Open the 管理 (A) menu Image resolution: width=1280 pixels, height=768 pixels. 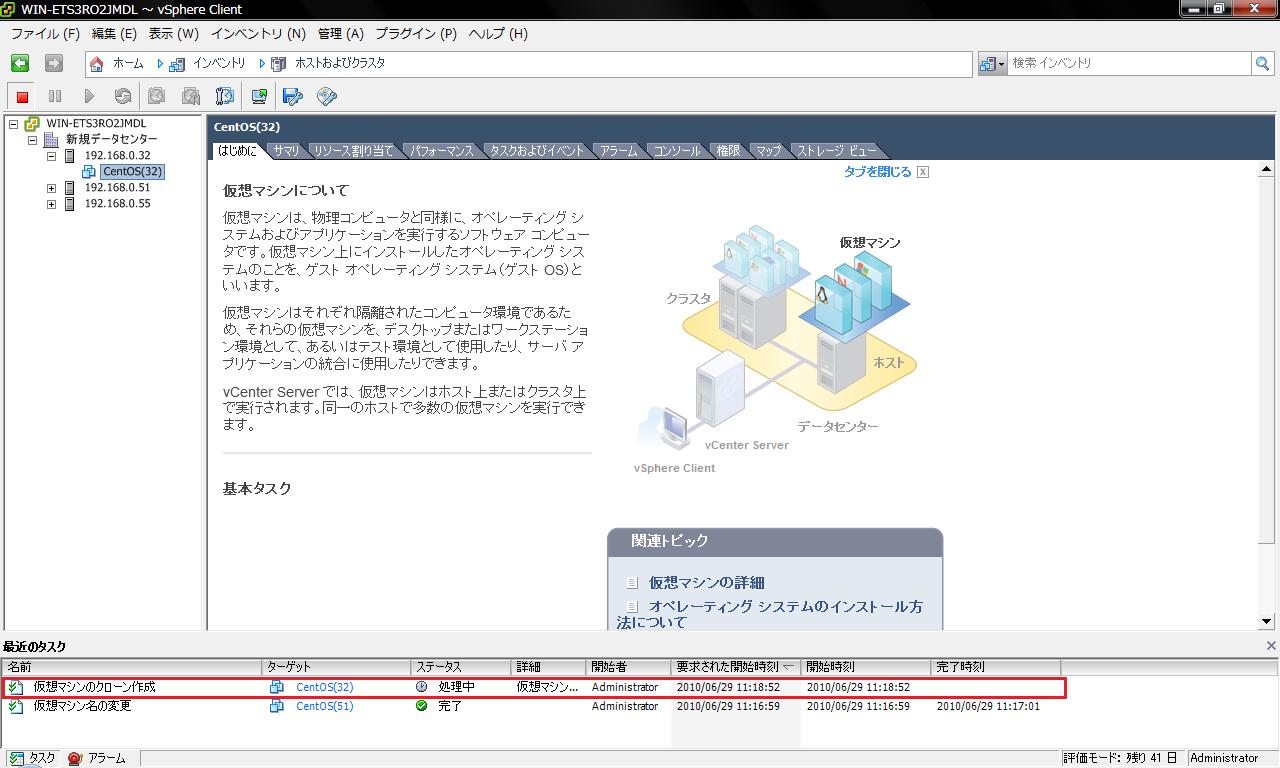tap(341, 33)
